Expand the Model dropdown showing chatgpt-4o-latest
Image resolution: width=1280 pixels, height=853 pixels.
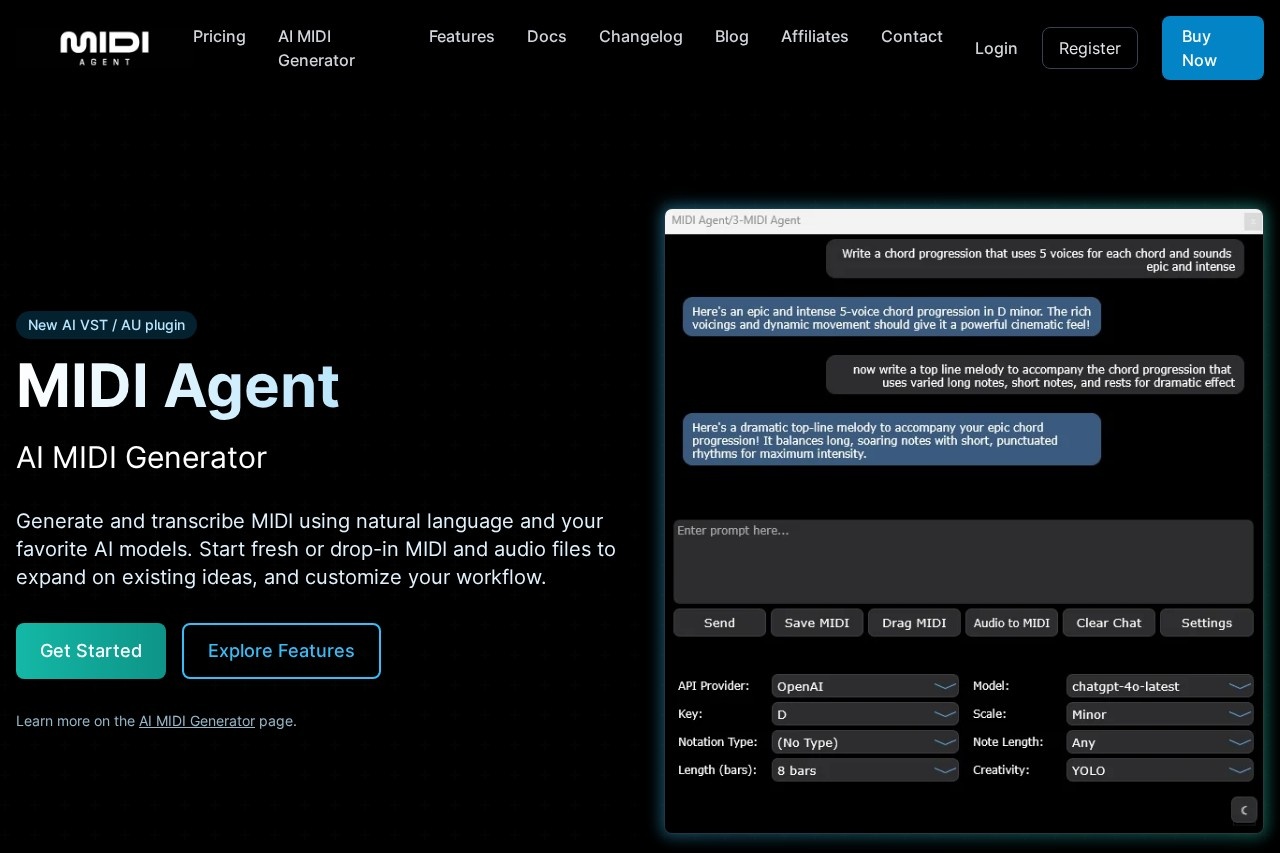tap(1159, 685)
